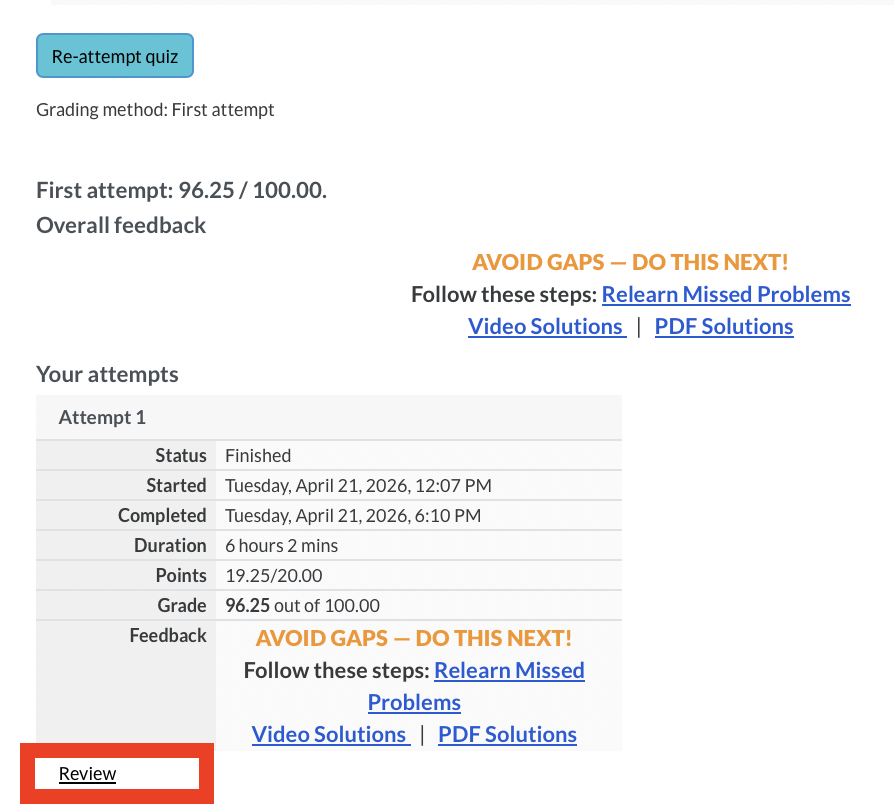Click the duration value '6 hours 2 mins'
The width and height of the screenshot is (894, 808).
click(x=281, y=546)
